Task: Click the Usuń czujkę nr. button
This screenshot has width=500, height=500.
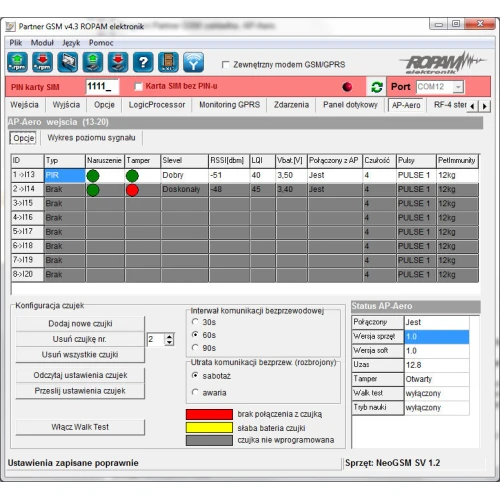Action: (80, 339)
